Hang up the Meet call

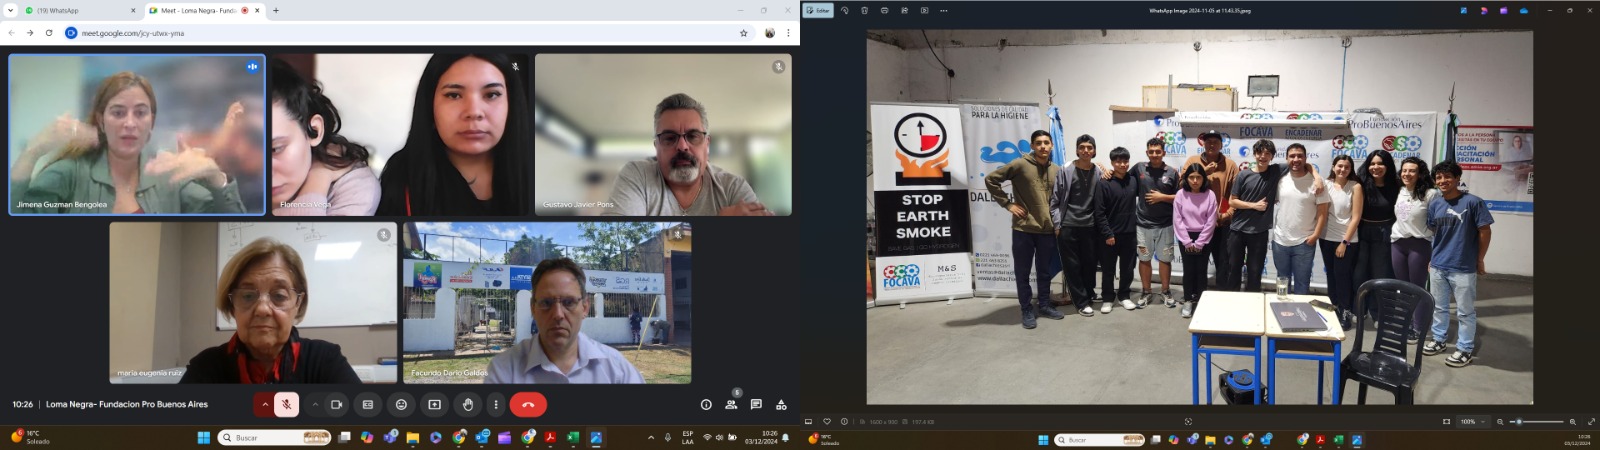point(528,405)
